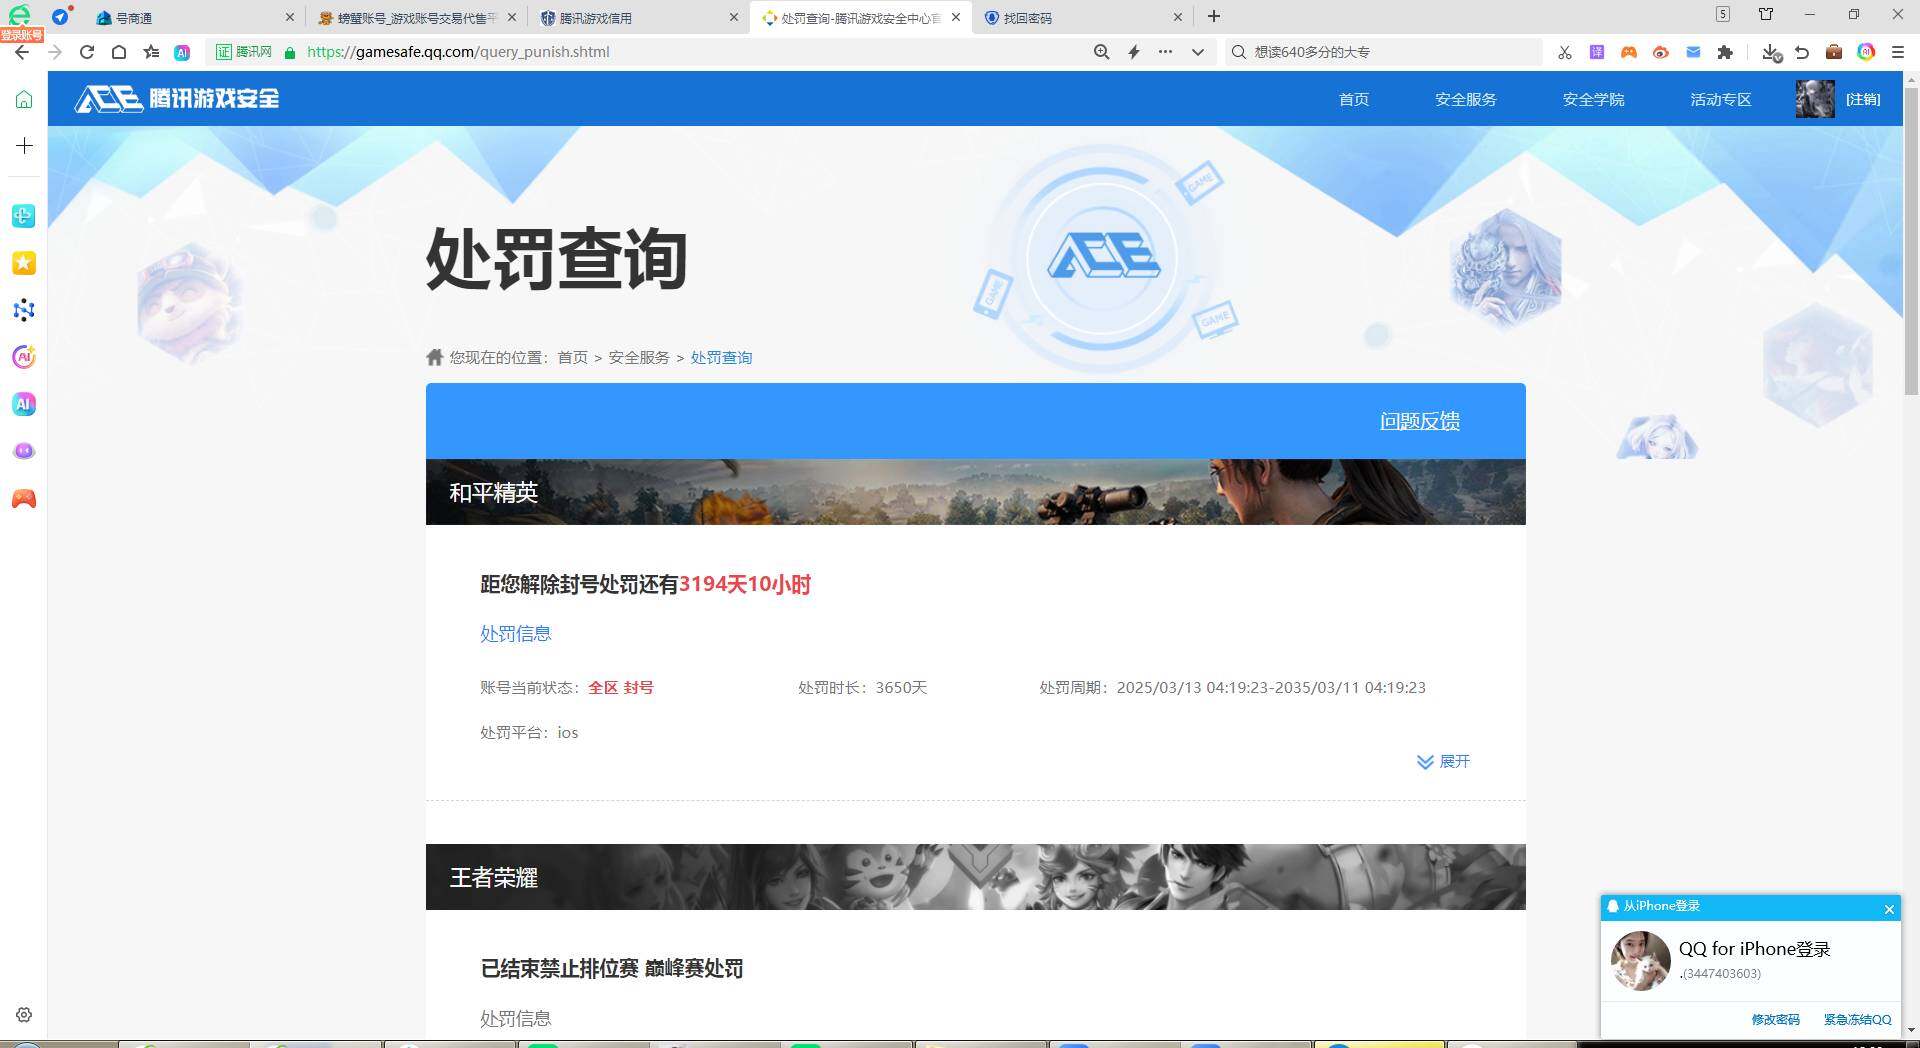The width and height of the screenshot is (1920, 1048).
Task: Toggle the lightning speed mode icon
Action: click(x=1134, y=52)
